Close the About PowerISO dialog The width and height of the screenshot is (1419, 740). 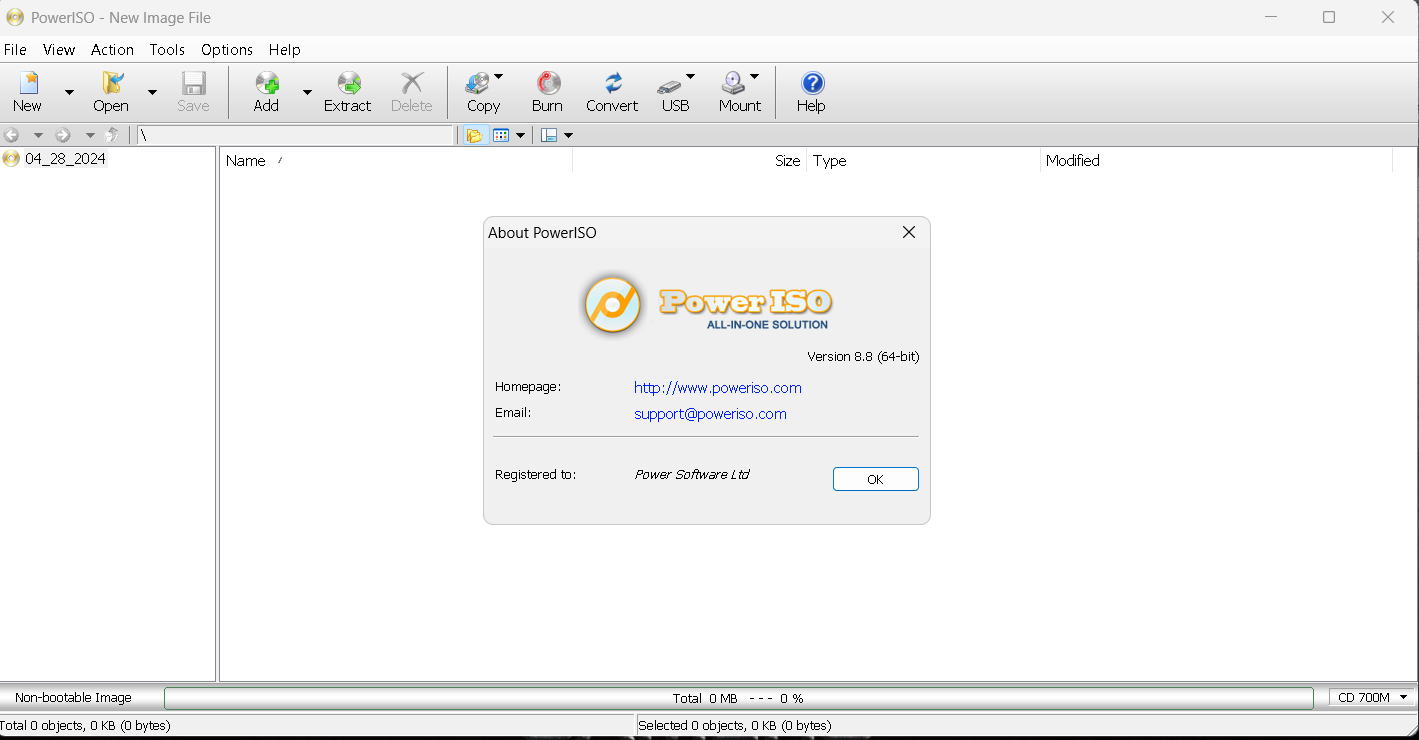pyautogui.click(x=908, y=232)
